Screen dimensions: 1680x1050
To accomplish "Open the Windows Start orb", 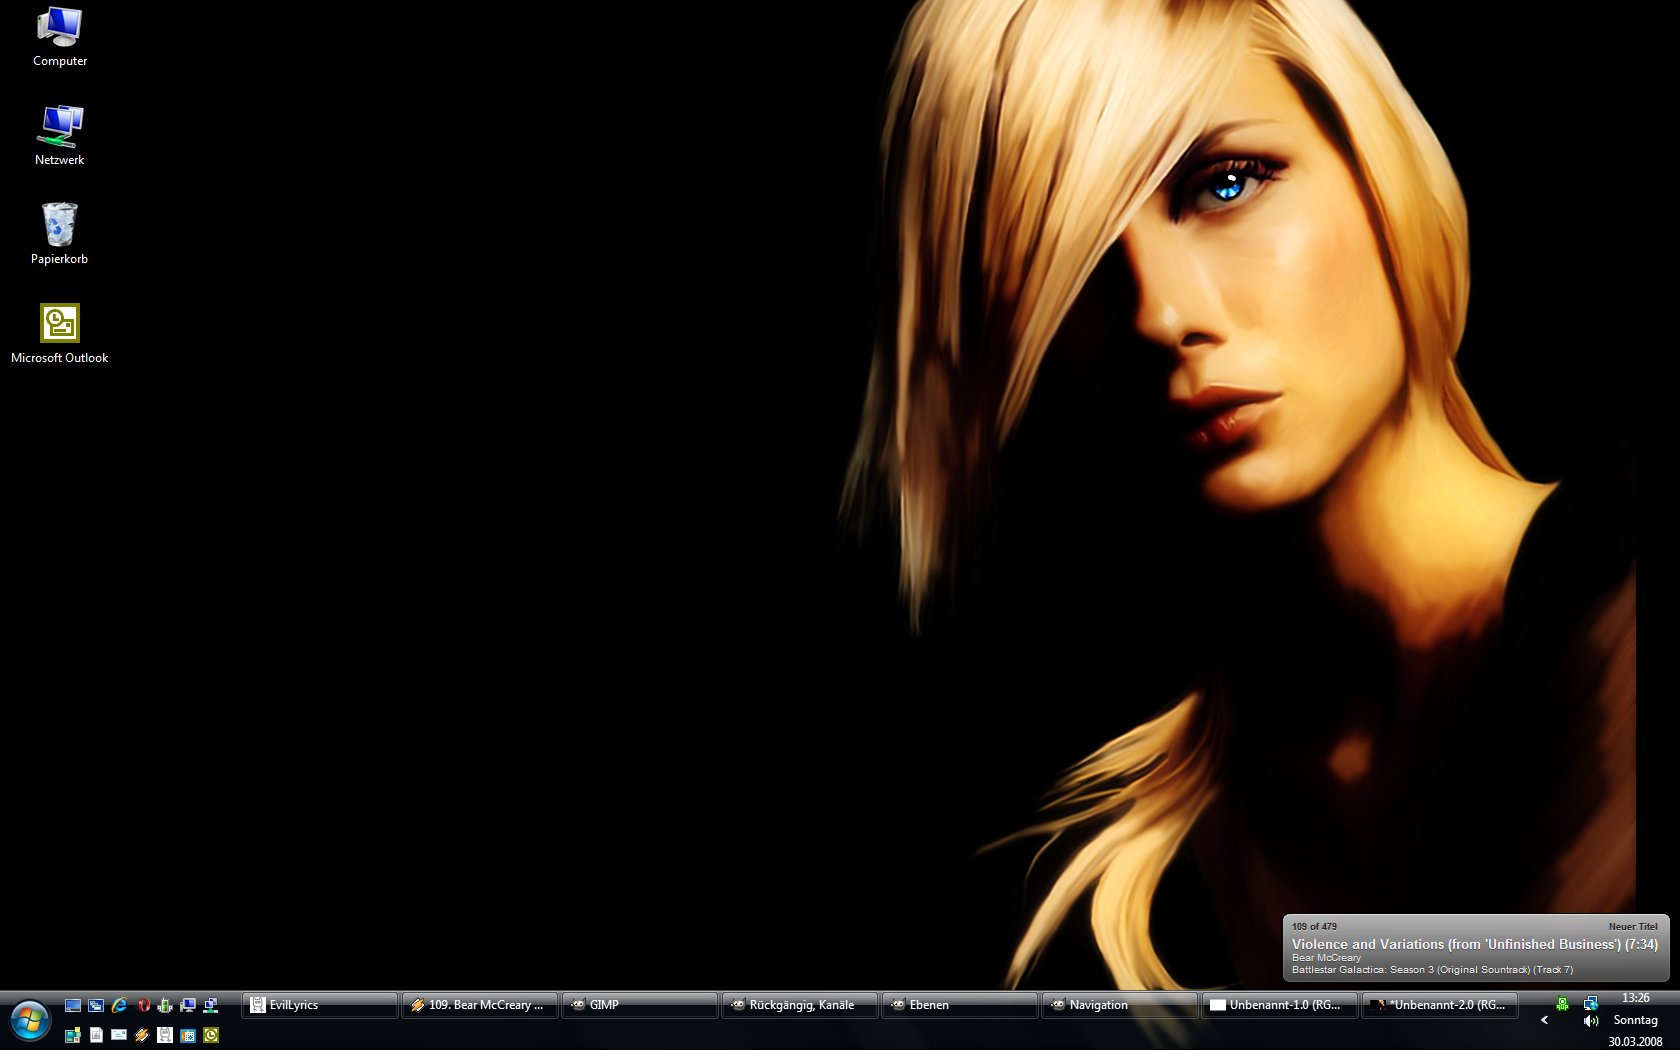I will 30,1021.
